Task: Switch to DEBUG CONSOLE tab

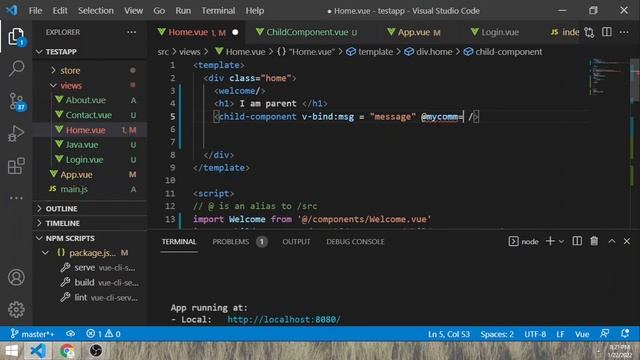Action: (355, 242)
